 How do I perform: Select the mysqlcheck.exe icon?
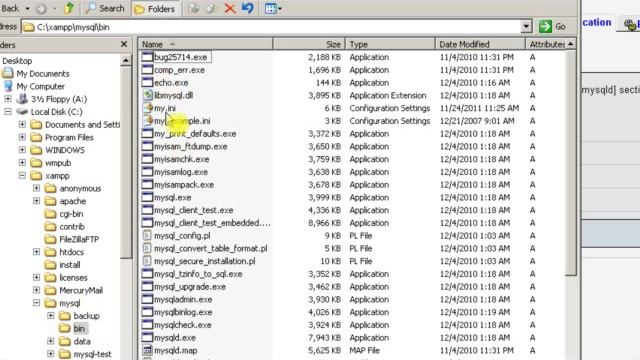tap(147, 324)
